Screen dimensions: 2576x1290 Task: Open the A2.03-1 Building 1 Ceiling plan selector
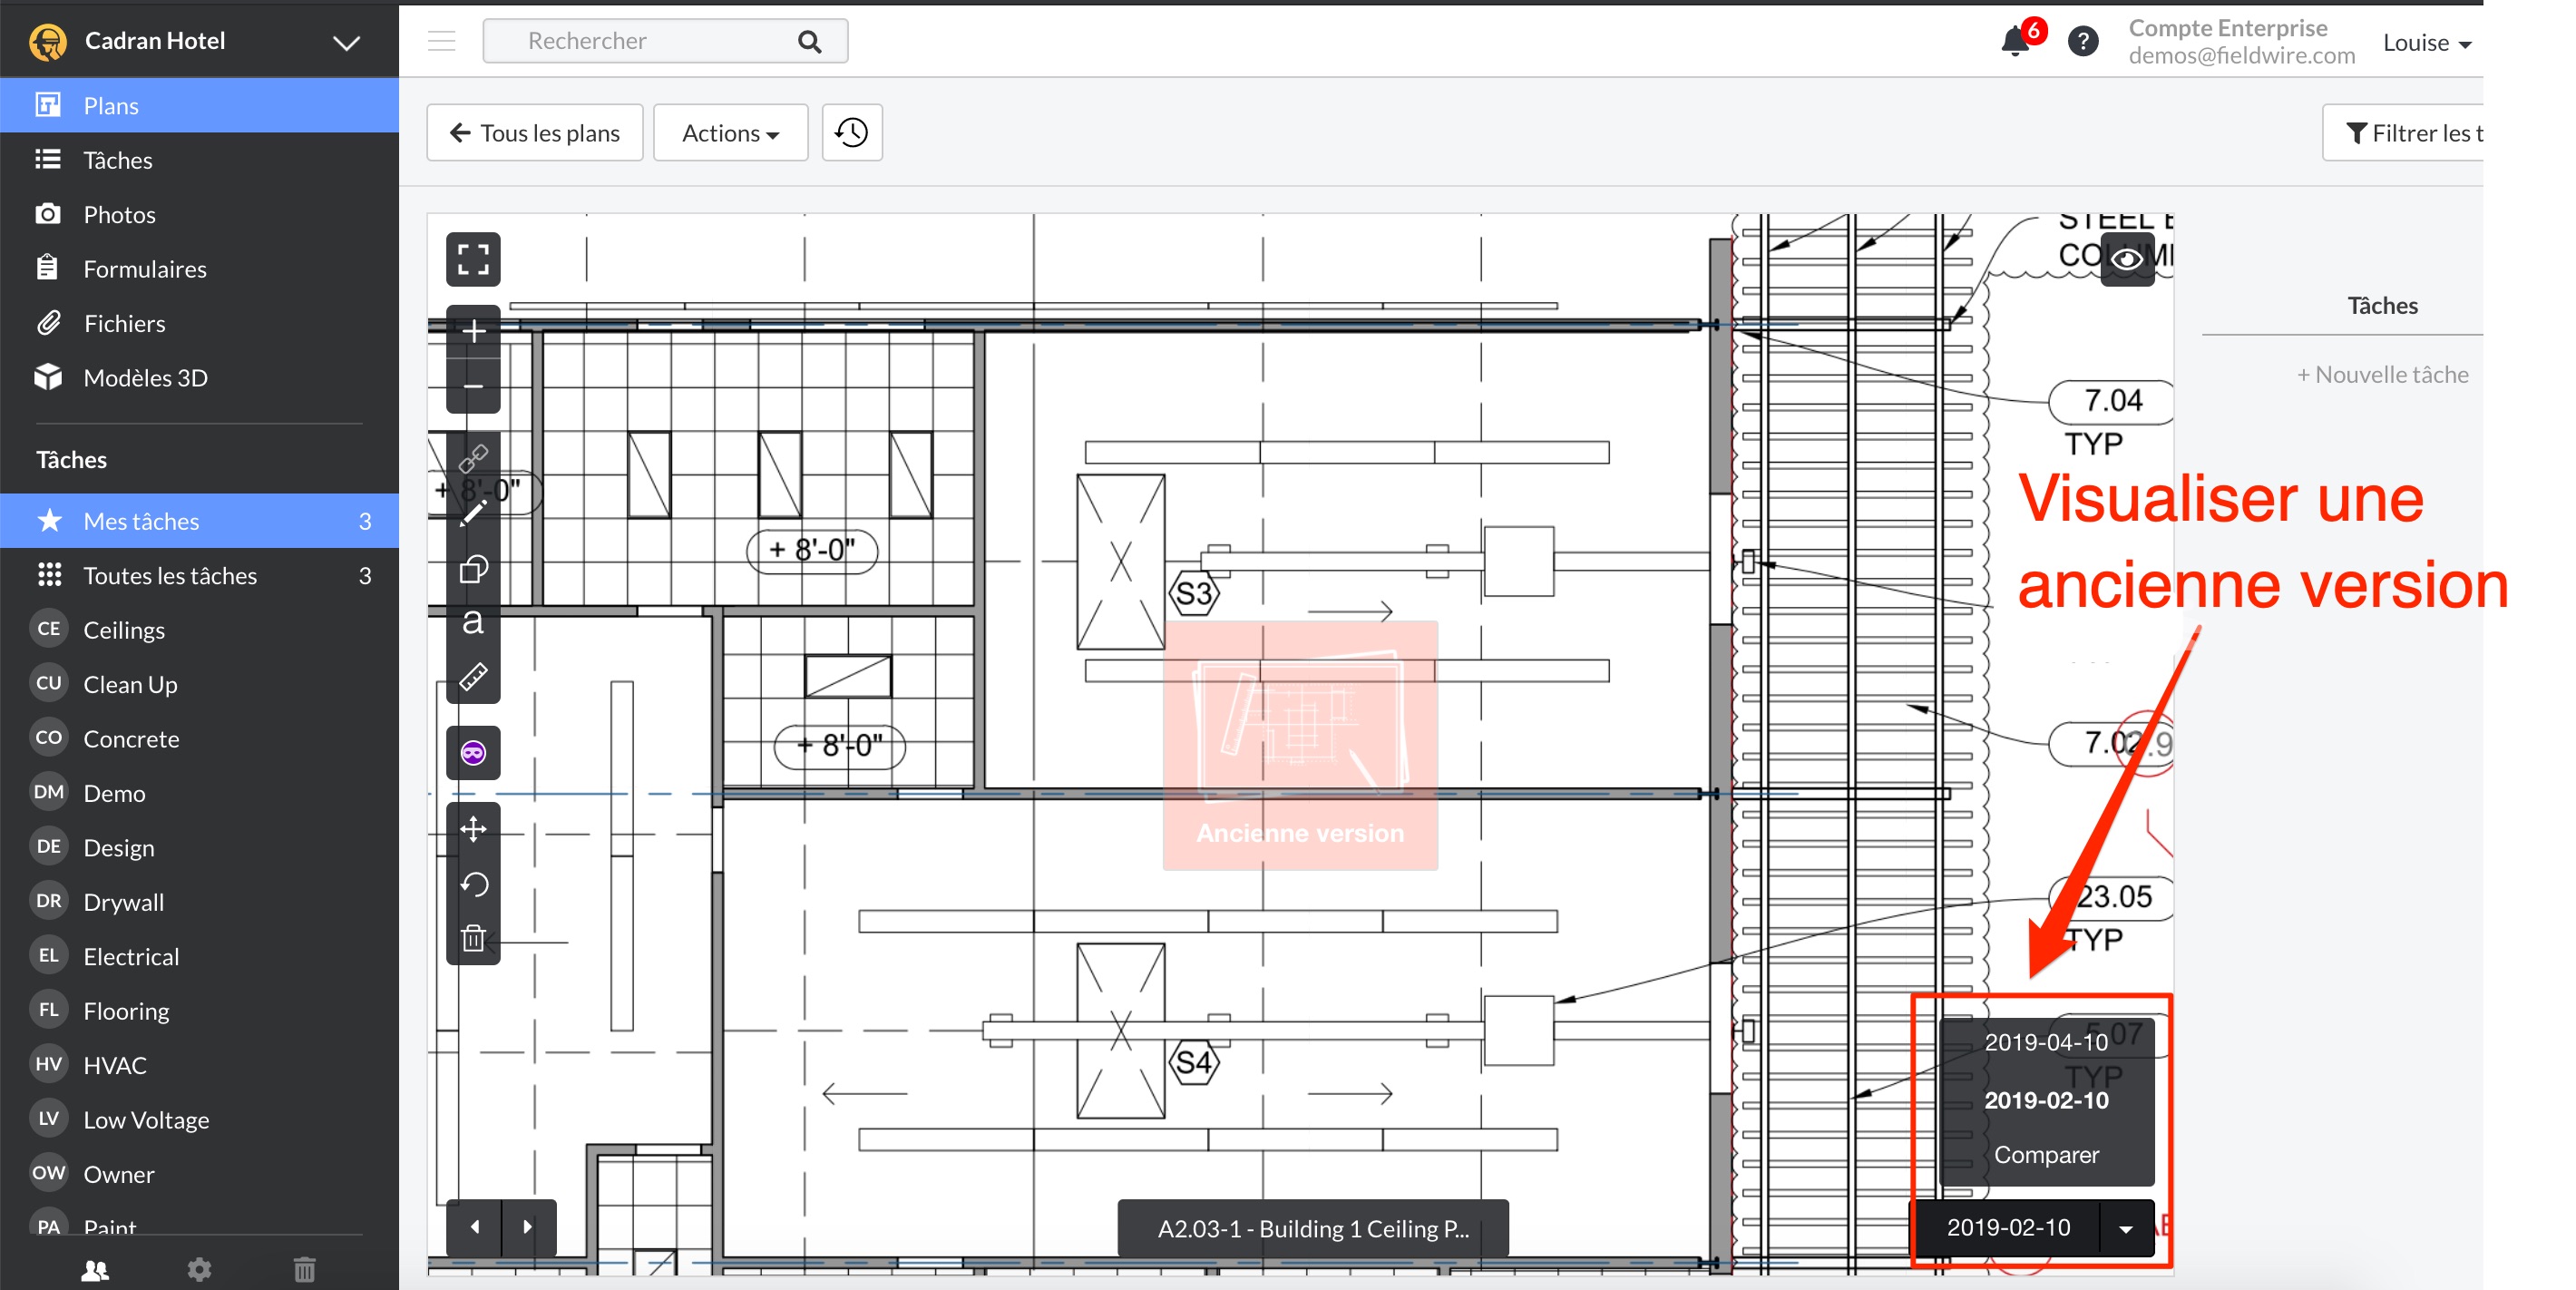tap(1312, 1228)
